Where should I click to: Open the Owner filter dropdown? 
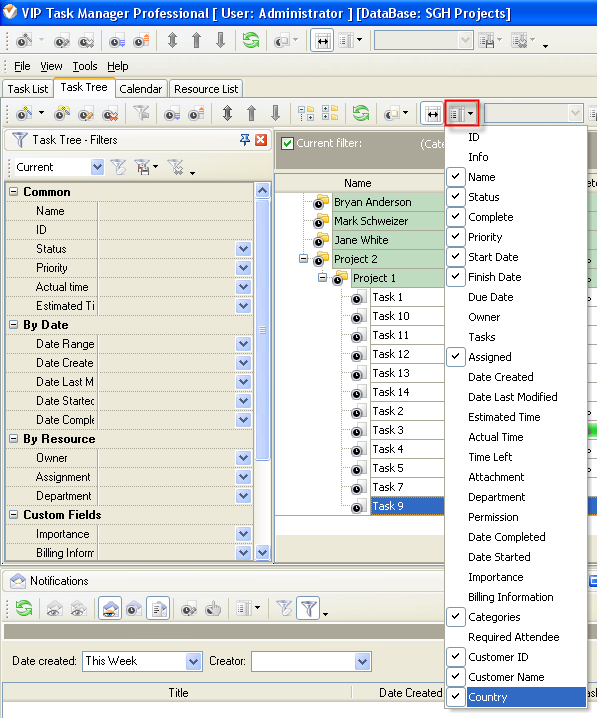(x=244, y=458)
